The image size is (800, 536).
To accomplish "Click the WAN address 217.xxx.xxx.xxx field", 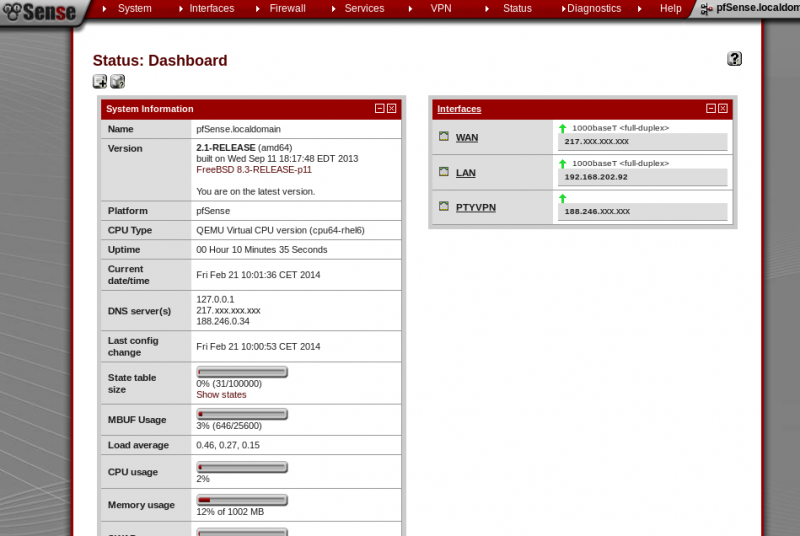I will (x=642, y=142).
